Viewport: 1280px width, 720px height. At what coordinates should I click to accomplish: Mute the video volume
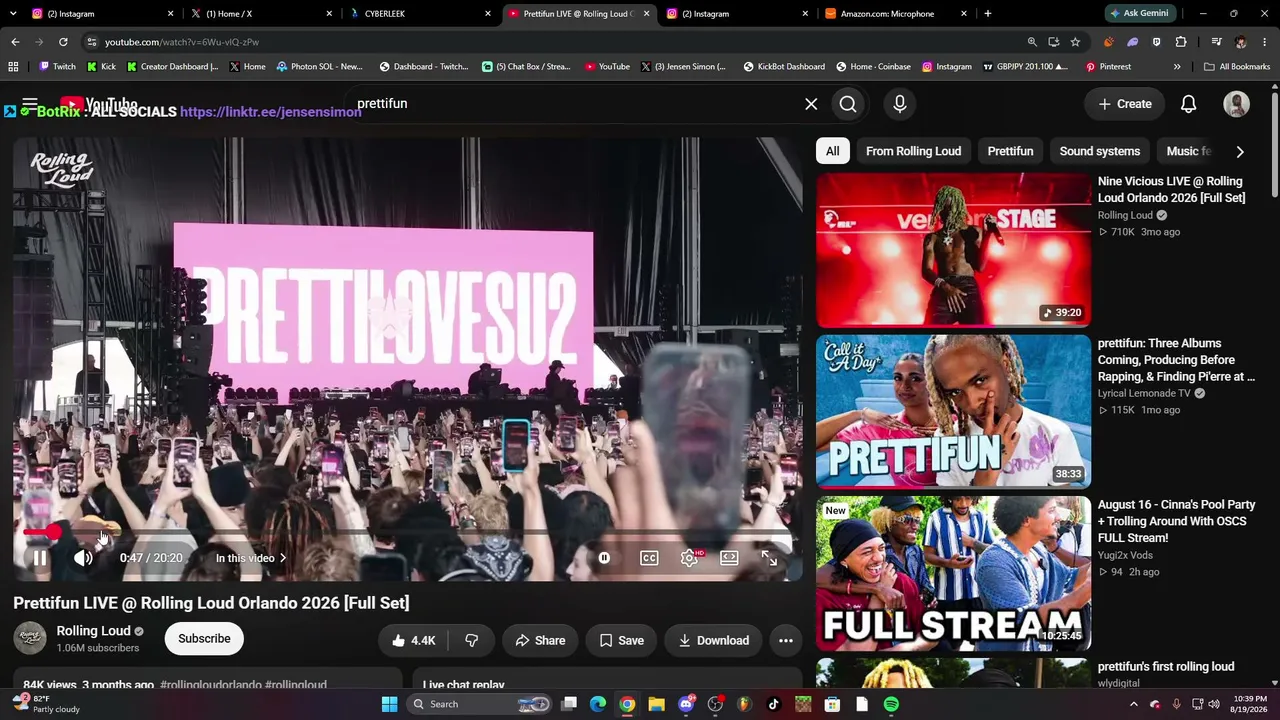(x=83, y=558)
